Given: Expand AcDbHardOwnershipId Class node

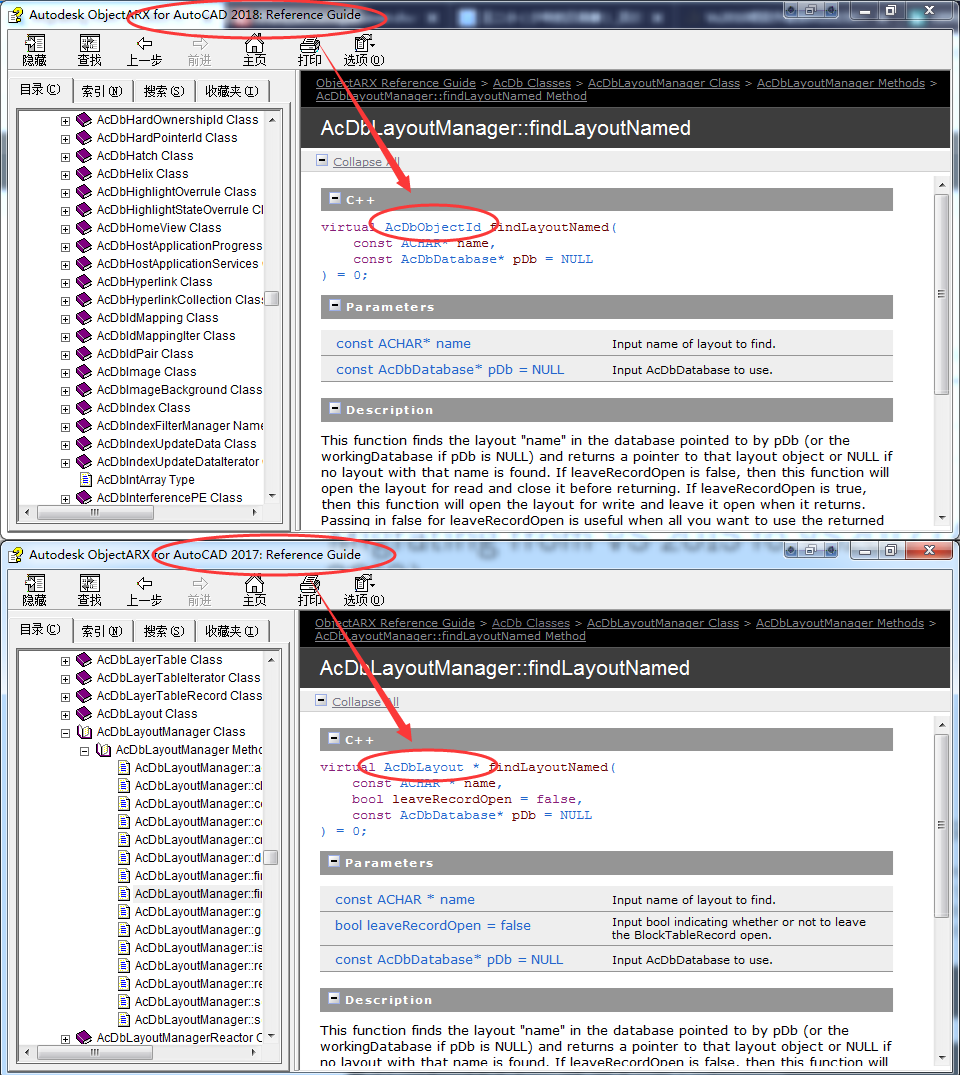Looking at the screenshot, I should click(65, 121).
